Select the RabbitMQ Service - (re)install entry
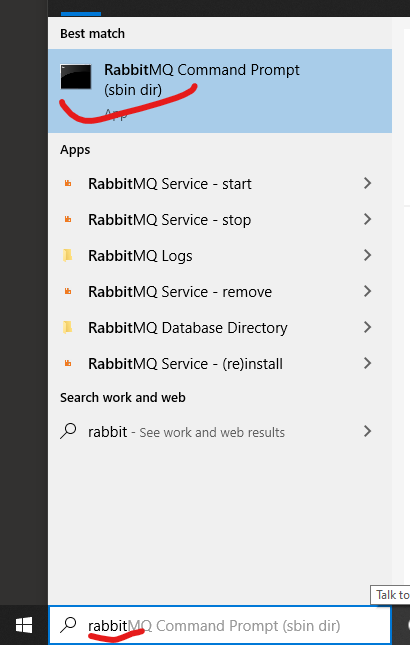Image resolution: width=410 pixels, height=645 pixels. (x=220, y=364)
